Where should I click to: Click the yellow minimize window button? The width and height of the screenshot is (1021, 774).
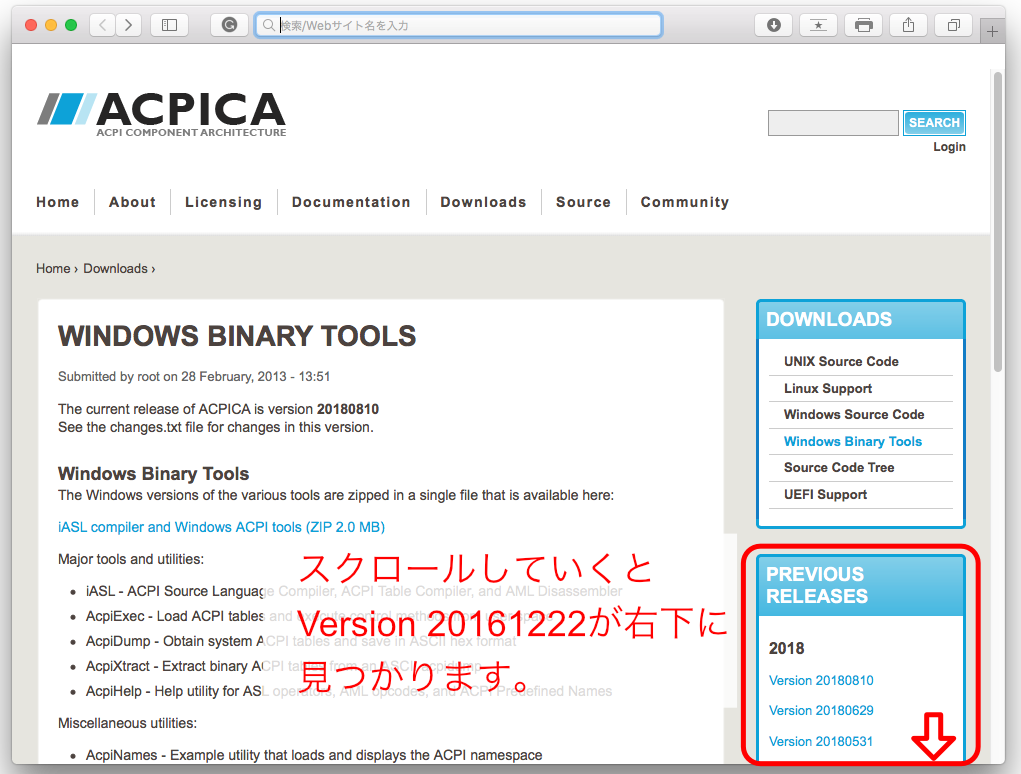[51, 25]
